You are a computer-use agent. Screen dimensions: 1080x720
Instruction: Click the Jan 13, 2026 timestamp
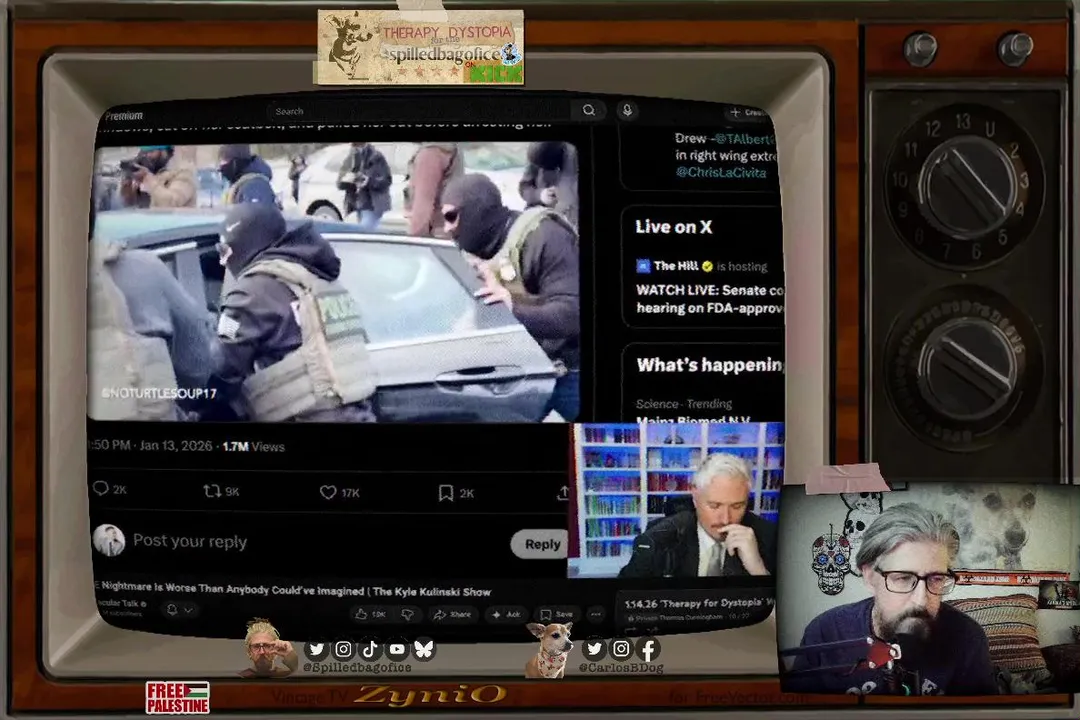176,446
